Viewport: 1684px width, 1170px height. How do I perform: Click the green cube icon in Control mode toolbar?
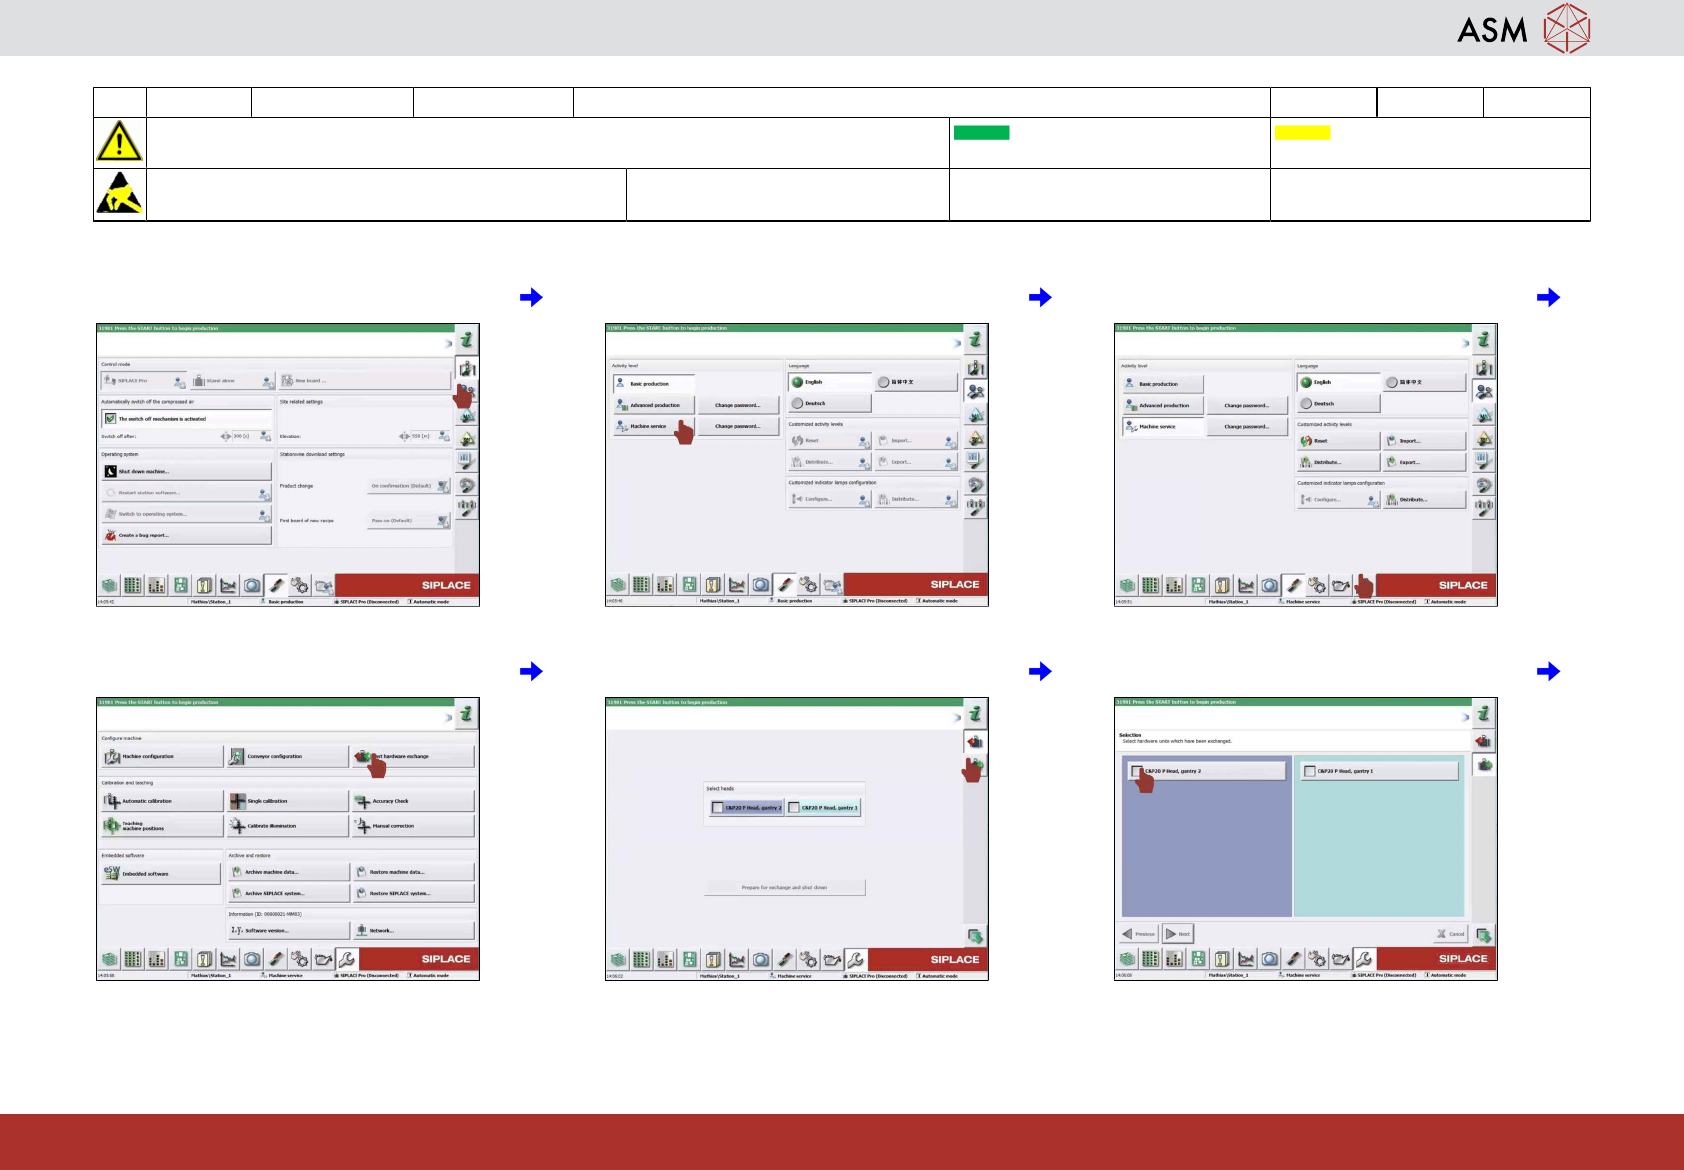109,586
